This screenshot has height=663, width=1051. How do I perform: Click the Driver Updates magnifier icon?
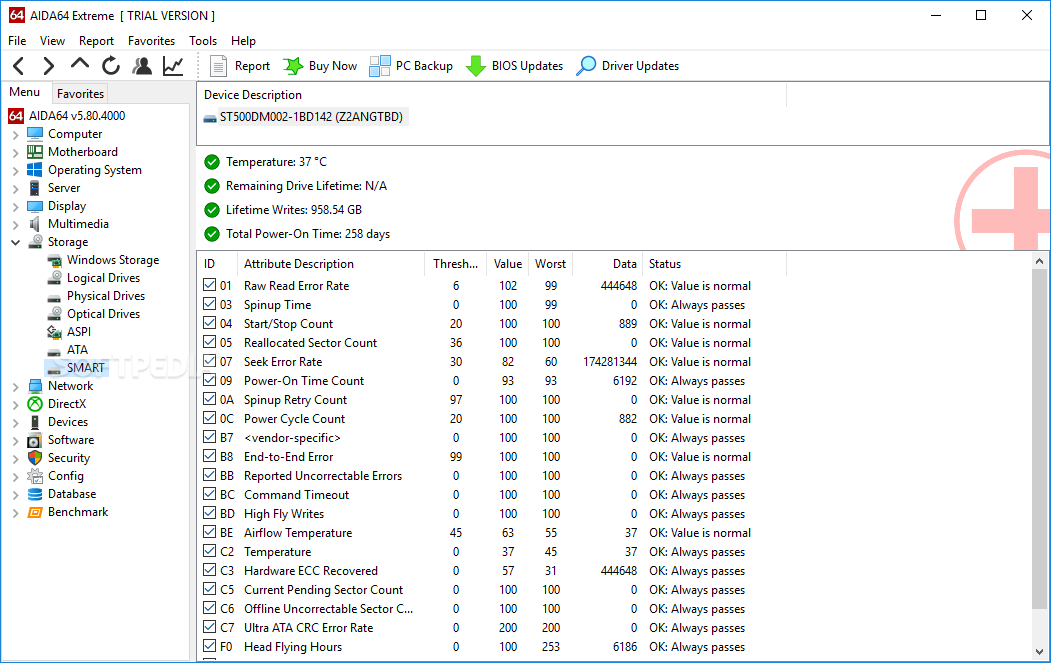point(586,66)
